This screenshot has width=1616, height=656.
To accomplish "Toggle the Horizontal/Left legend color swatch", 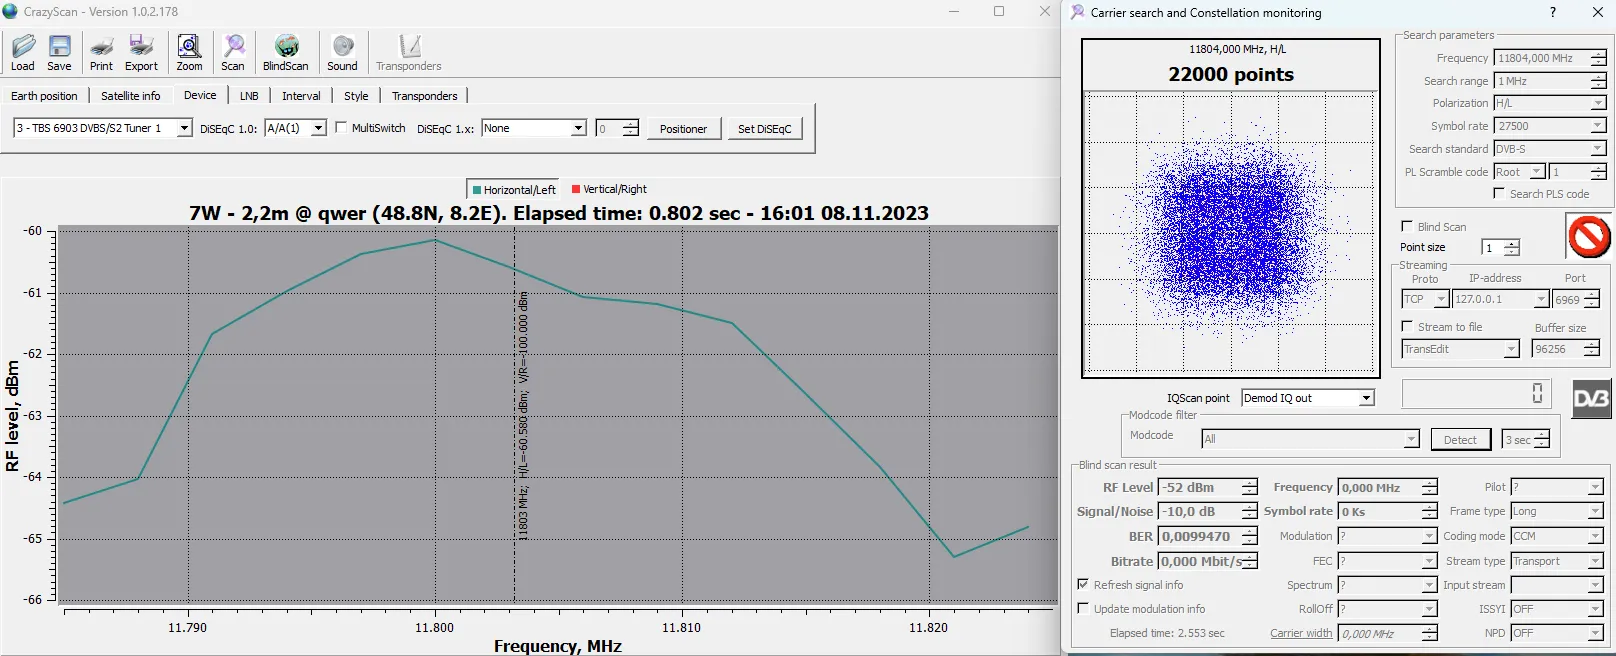I will point(477,190).
